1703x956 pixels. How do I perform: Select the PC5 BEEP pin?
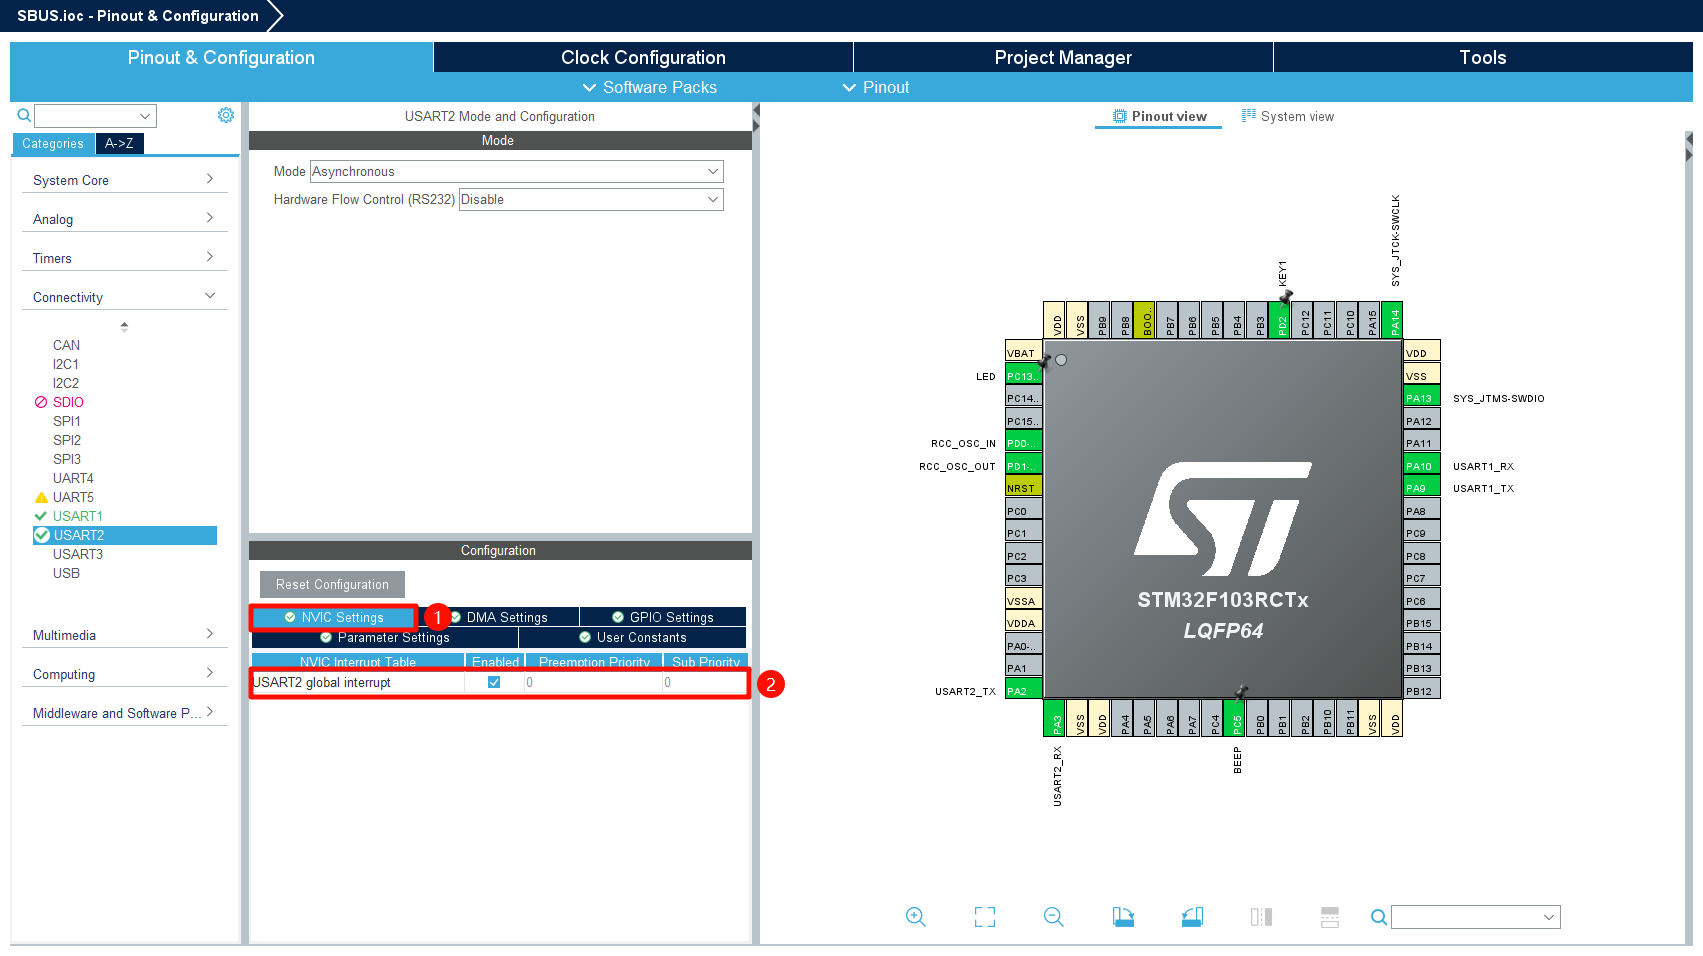(x=1235, y=717)
